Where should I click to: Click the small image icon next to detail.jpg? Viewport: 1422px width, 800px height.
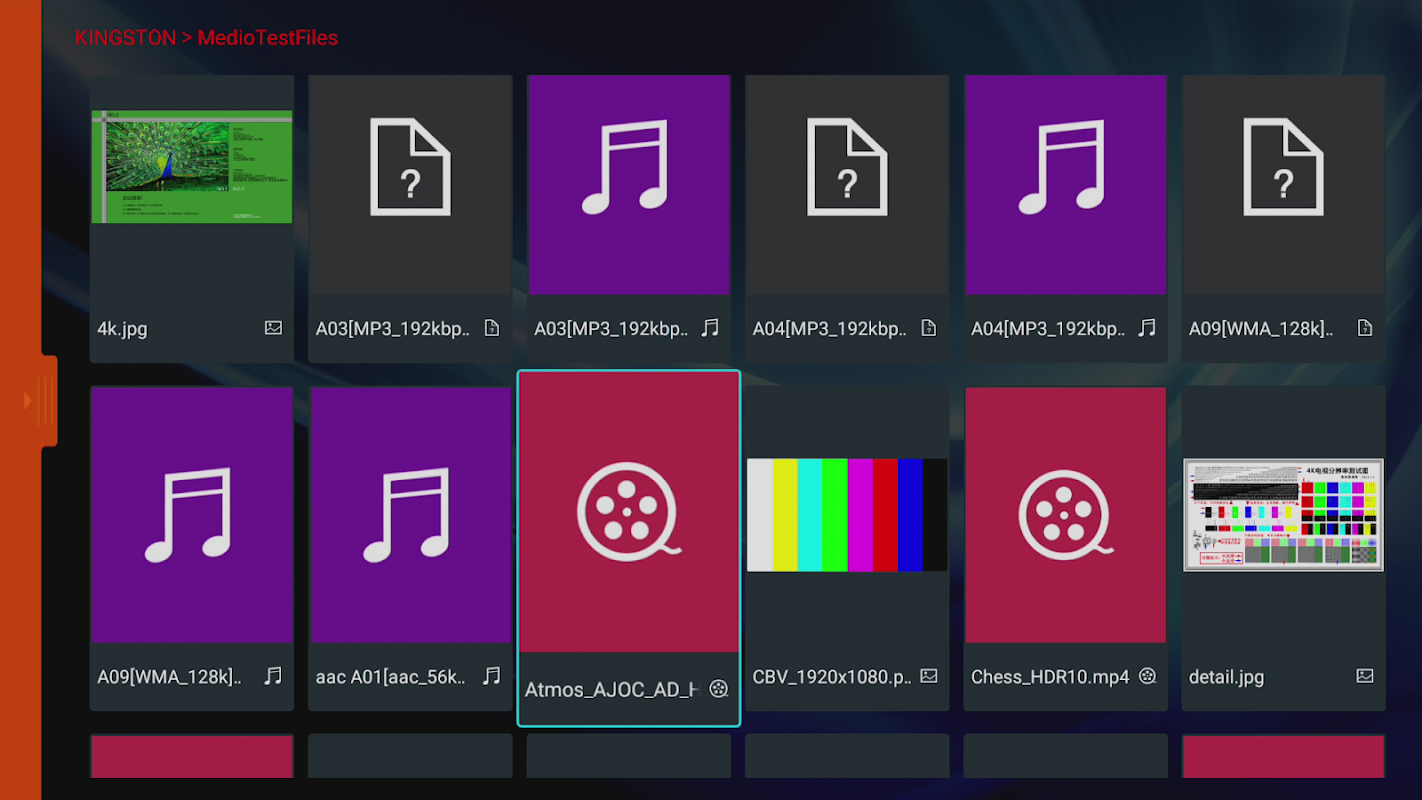coord(1365,676)
